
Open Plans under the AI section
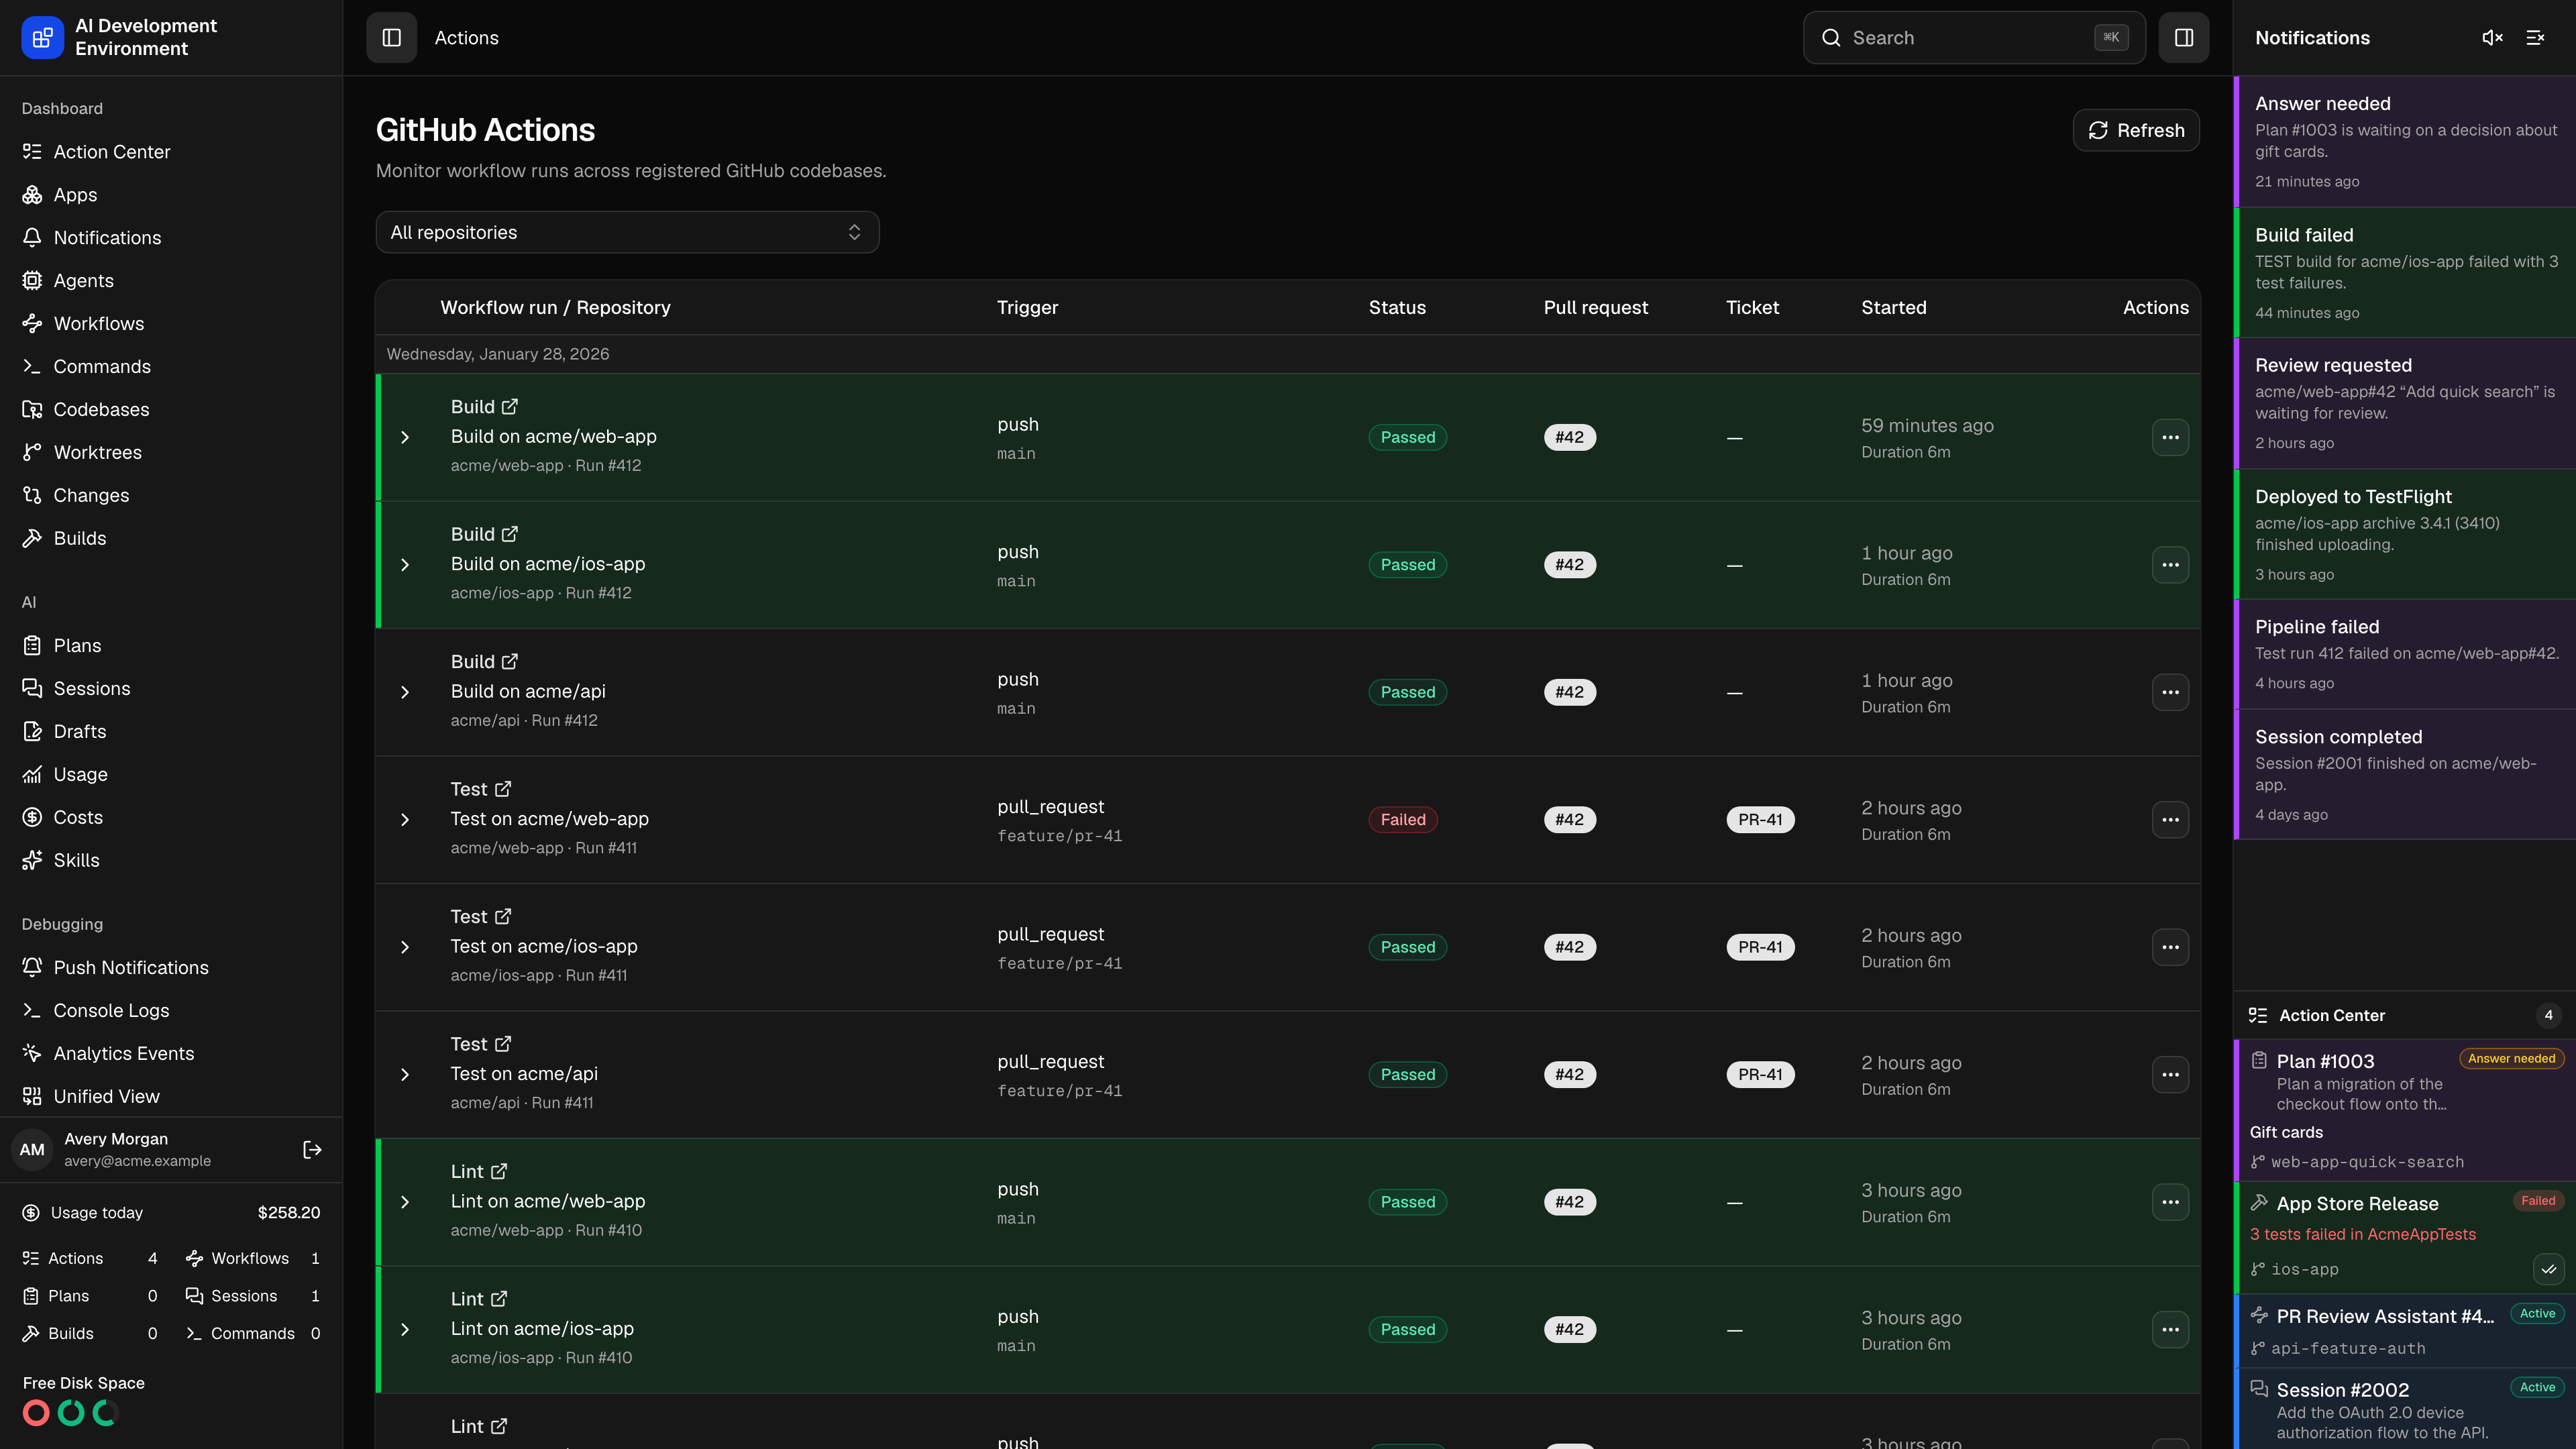coord(171,645)
